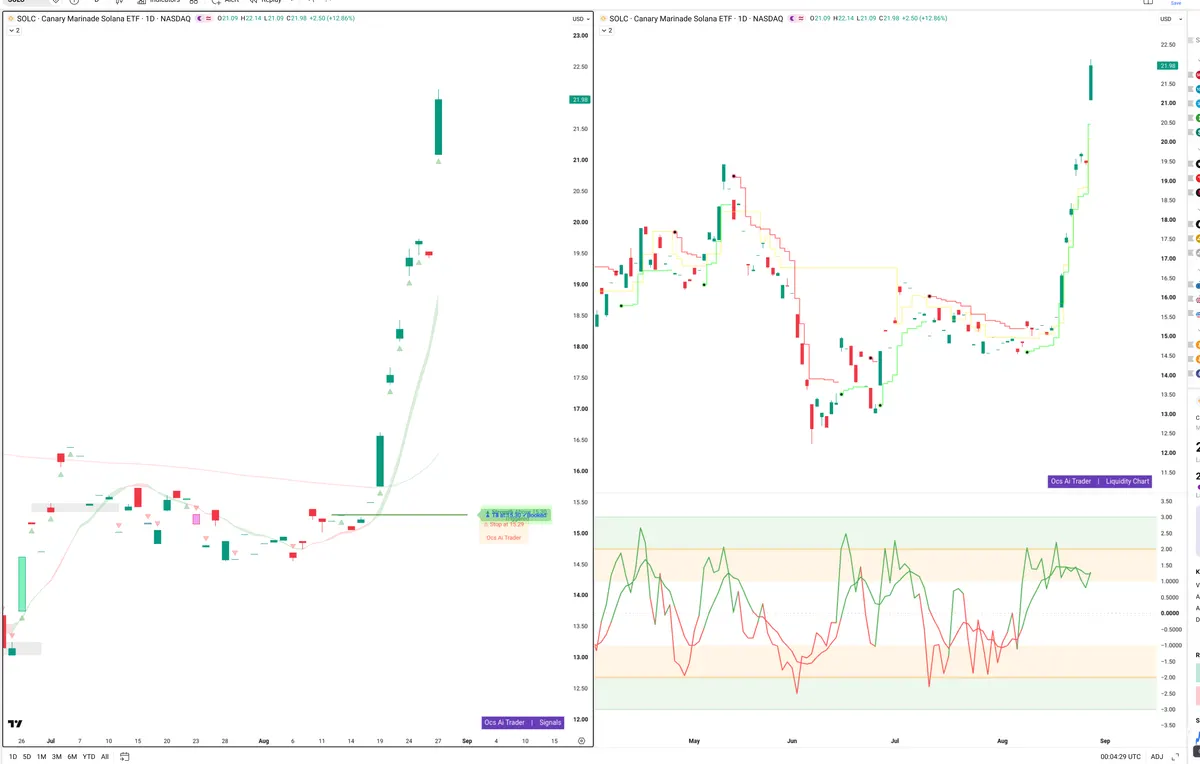Expand the indicator legend '2' on right chart
This screenshot has width=1200, height=764.
click(x=604, y=31)
